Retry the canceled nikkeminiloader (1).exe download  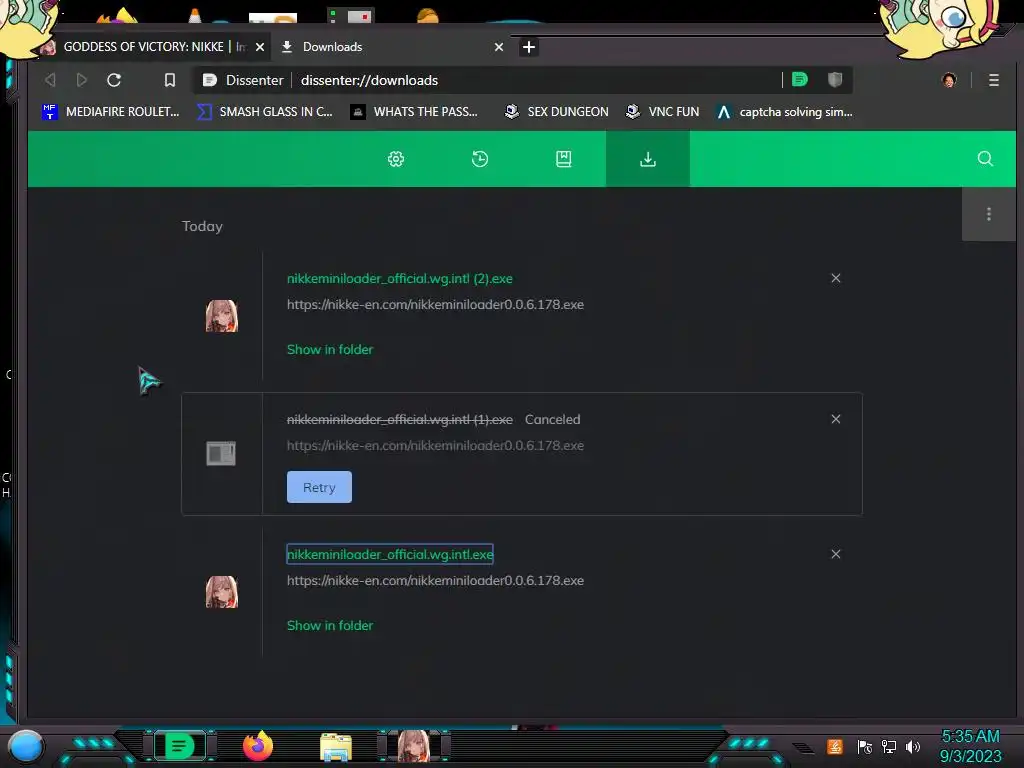319,487
